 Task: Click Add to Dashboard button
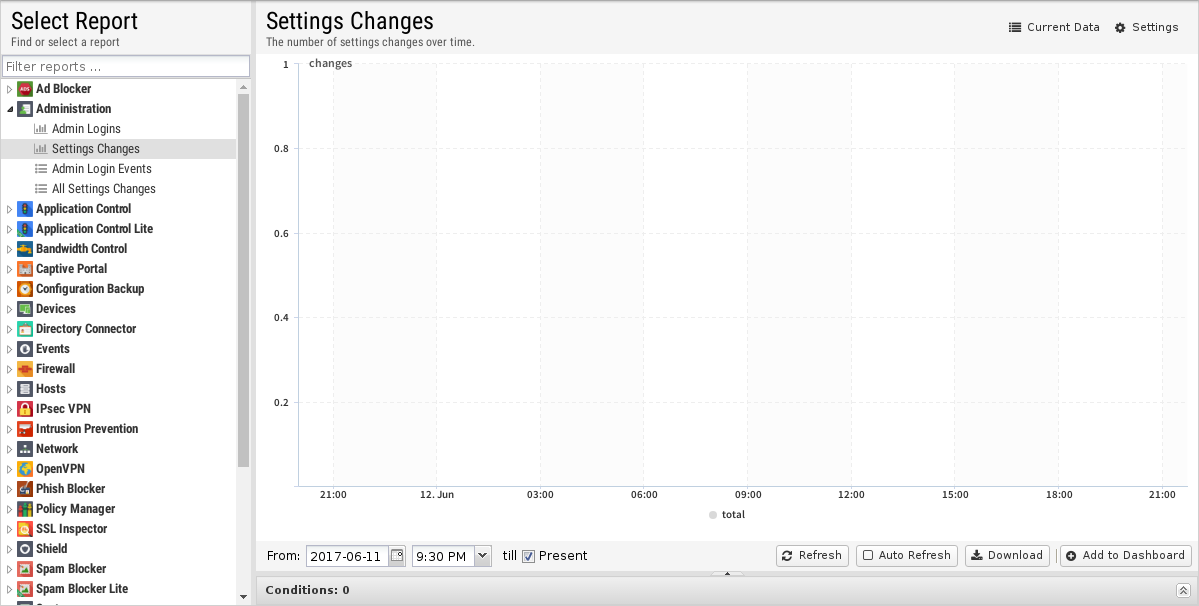coord(1126,556)
